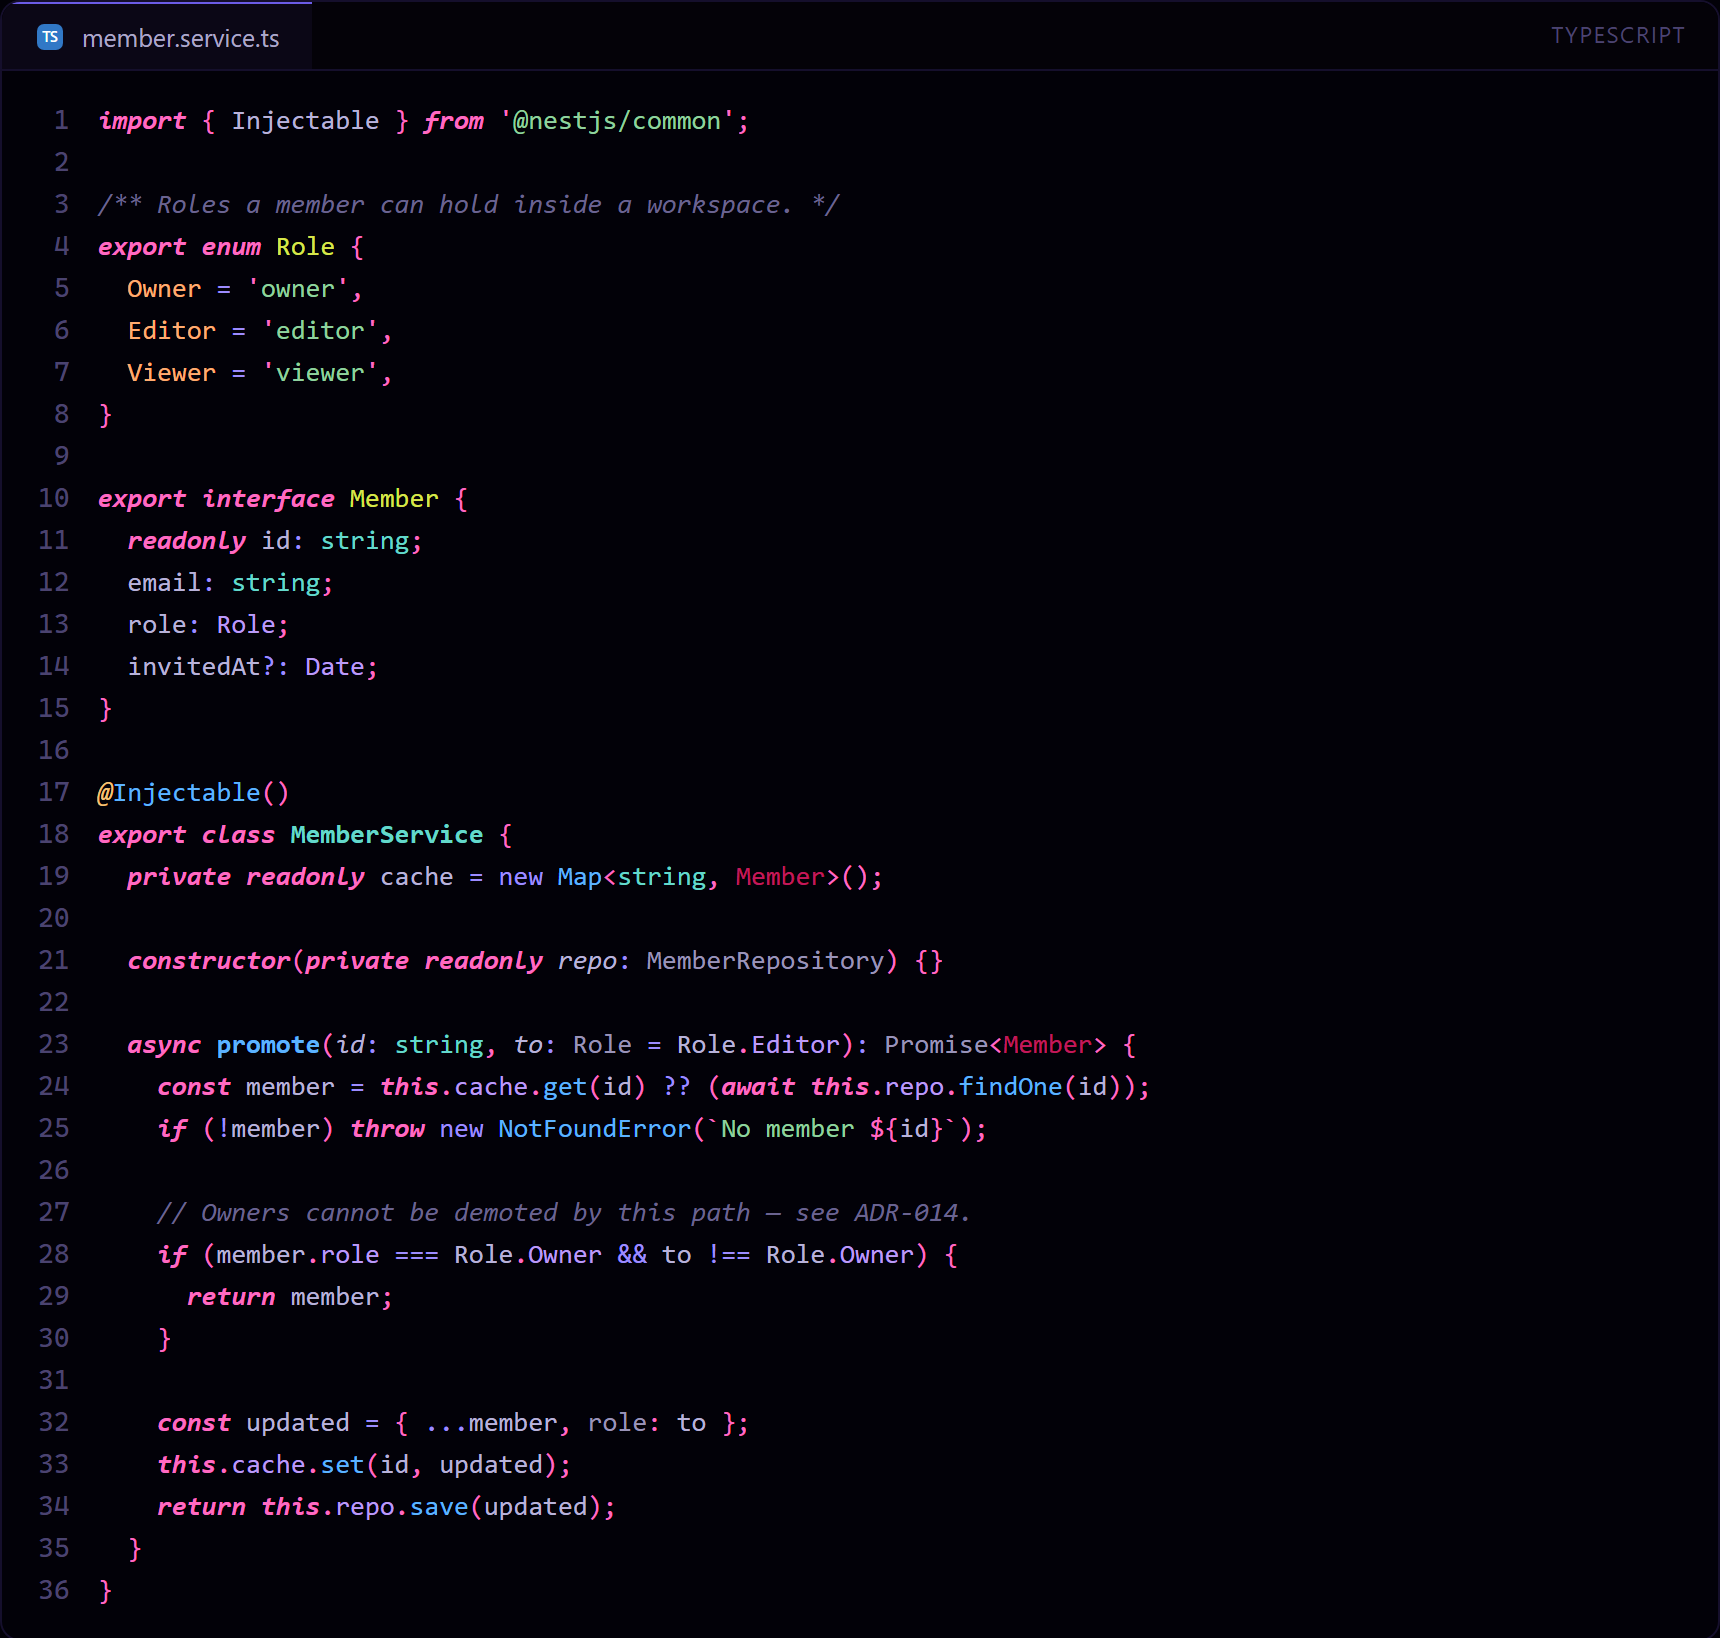
Task: Click the email property on line 12
Action: pos(164,583)
